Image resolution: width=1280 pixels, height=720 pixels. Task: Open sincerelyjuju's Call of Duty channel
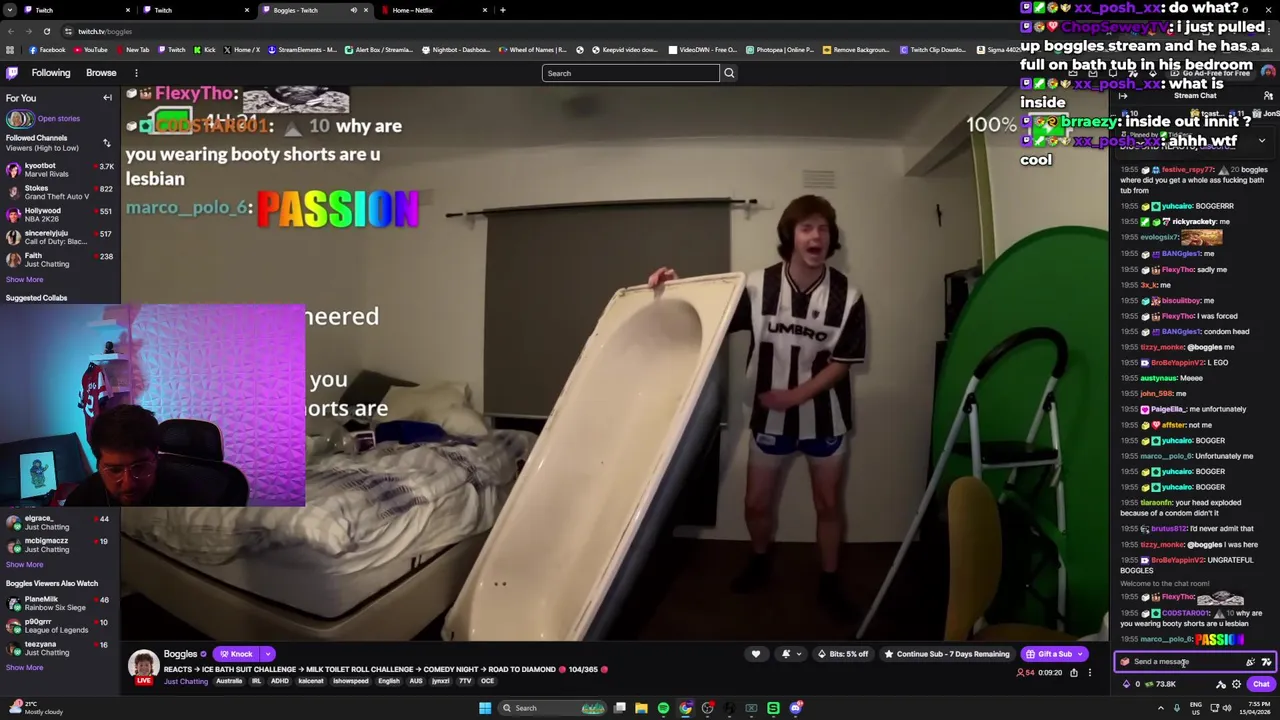tap(60, 237)
